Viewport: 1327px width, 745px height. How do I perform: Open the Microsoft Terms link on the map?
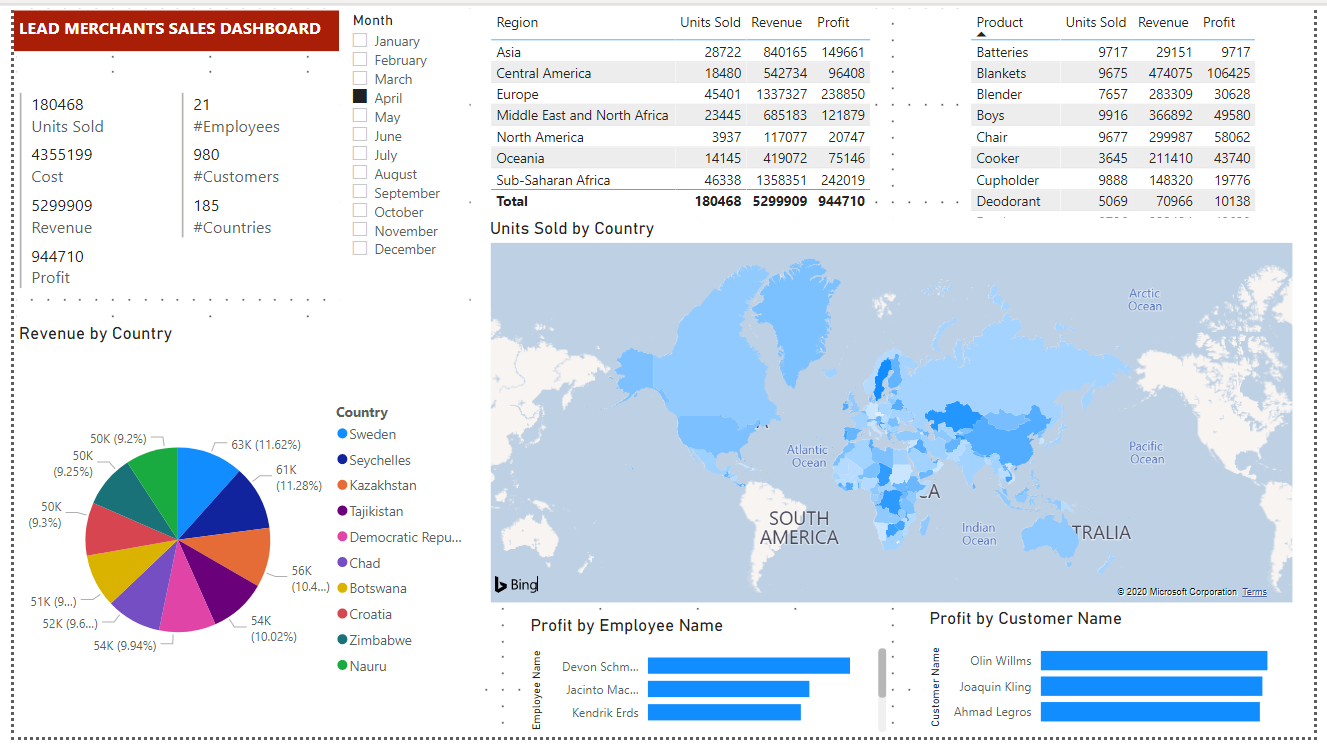[1253, 591]
